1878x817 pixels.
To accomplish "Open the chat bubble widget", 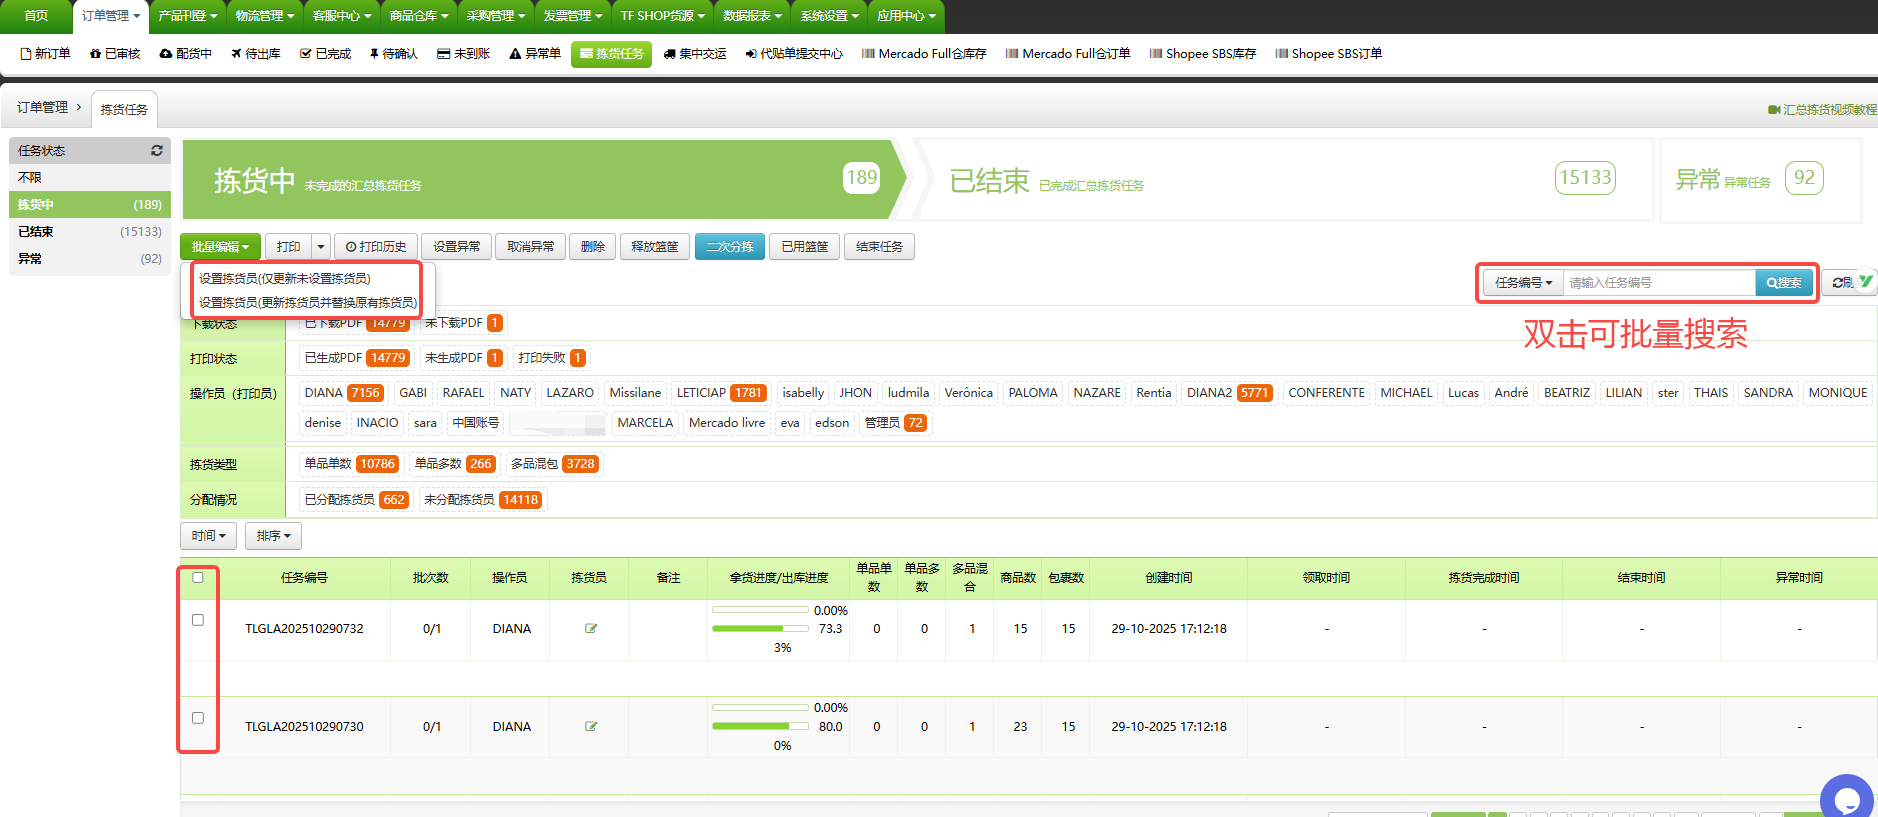I will coord(1846,798).
